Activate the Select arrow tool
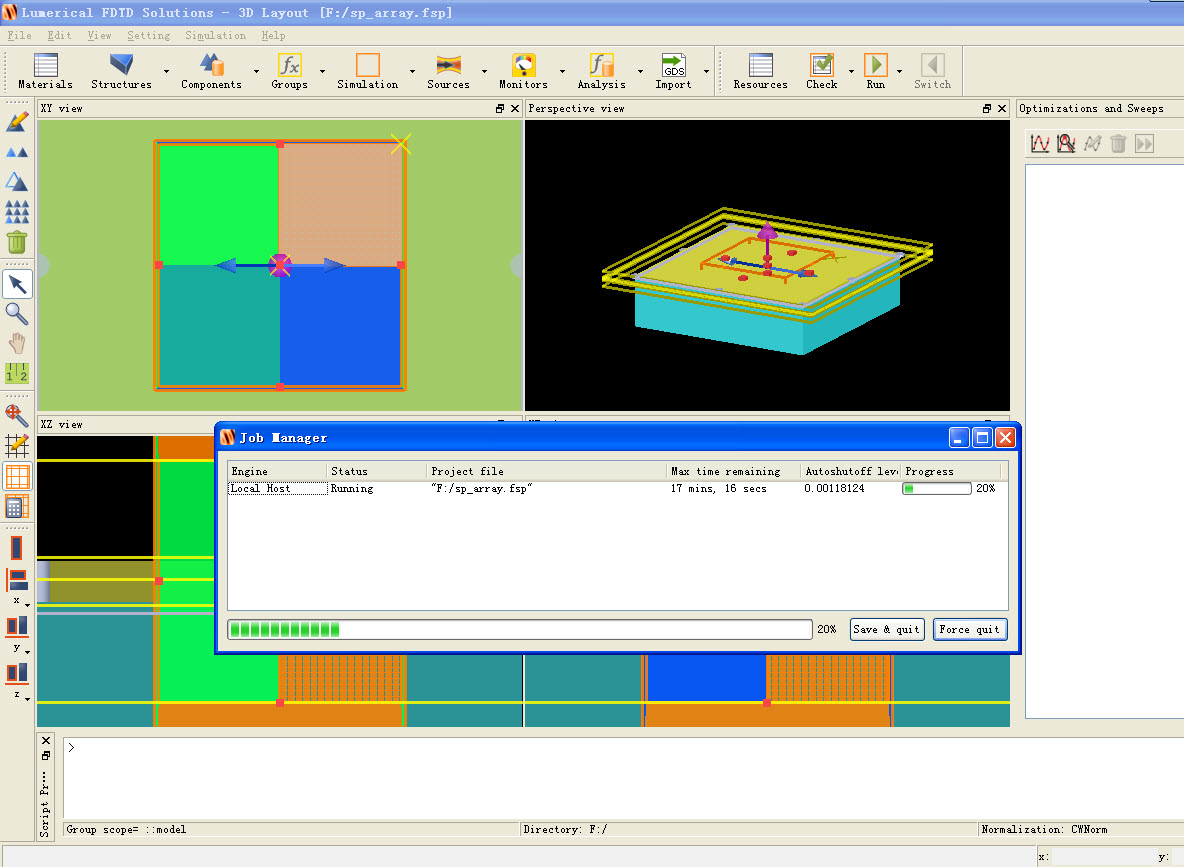 pos(17,284)
